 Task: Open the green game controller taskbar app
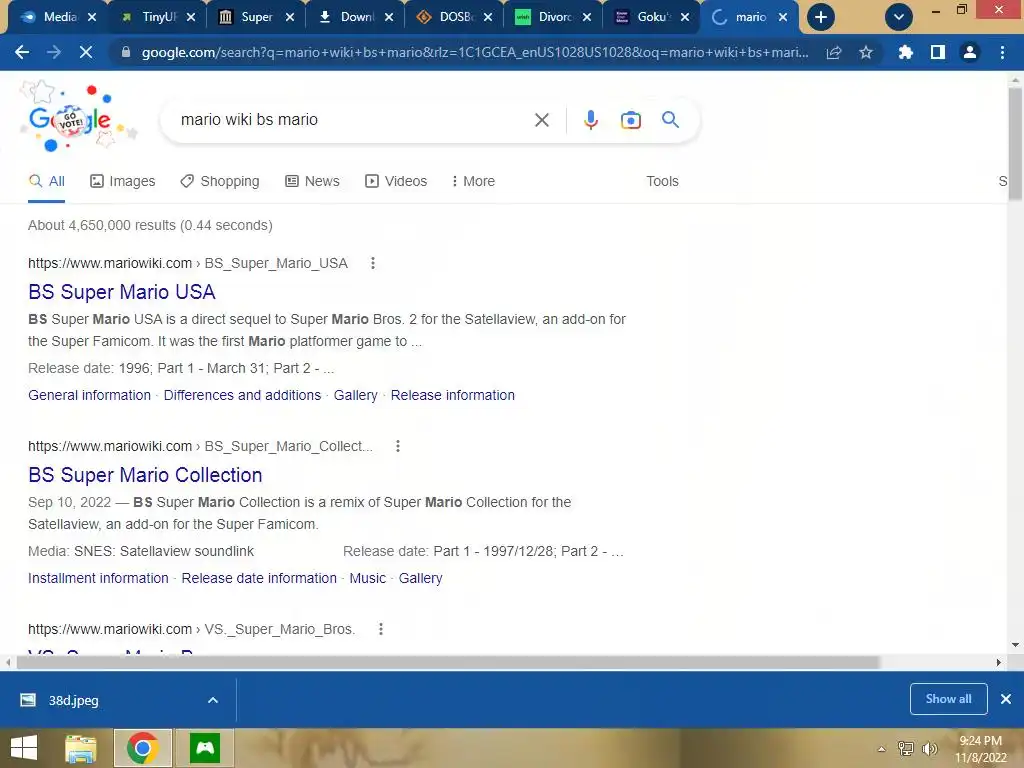(x=205, y=748)
